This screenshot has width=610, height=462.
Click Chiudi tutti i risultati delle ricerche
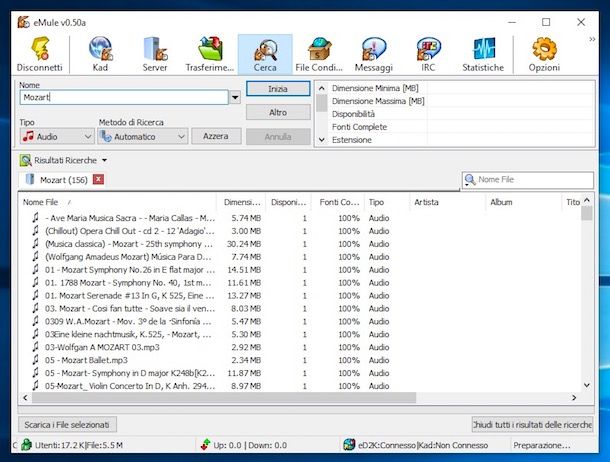point(532,425)
